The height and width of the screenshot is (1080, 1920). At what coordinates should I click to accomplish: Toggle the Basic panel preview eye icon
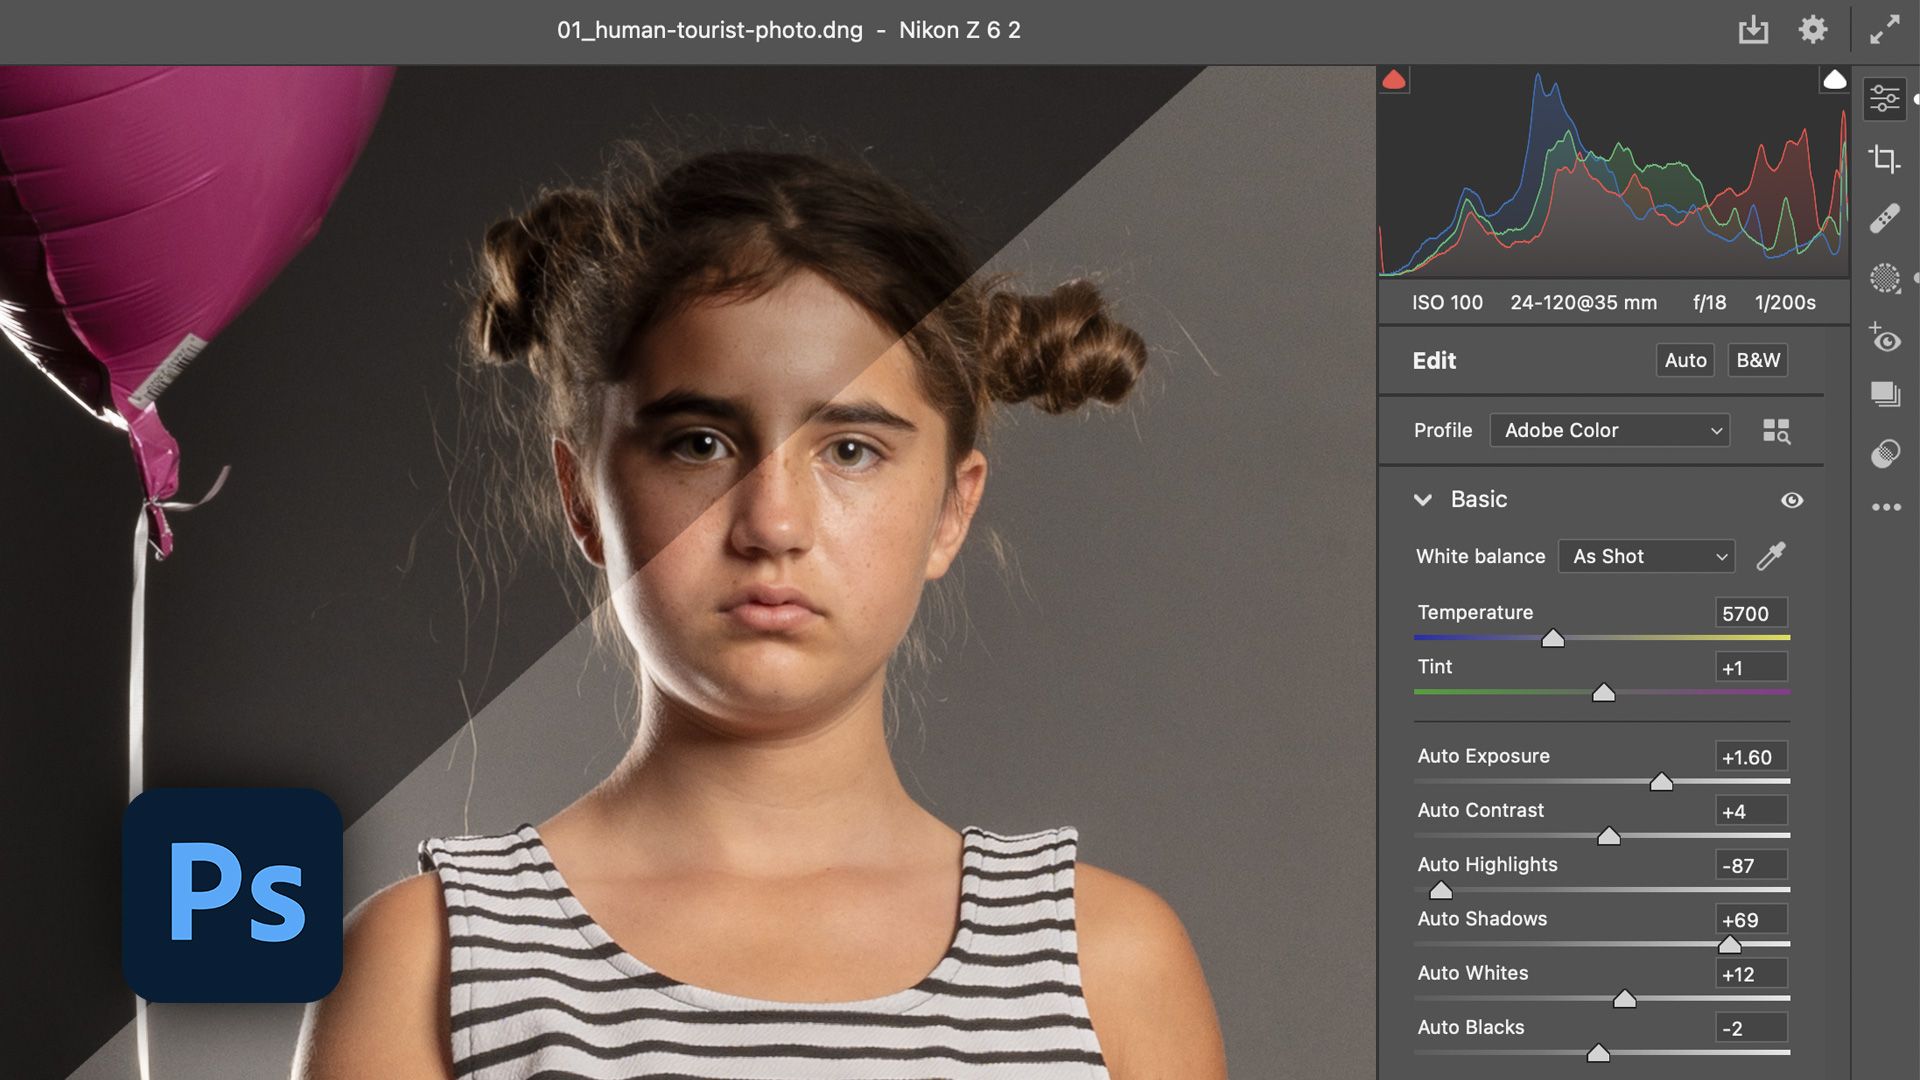pos(1792,500)
